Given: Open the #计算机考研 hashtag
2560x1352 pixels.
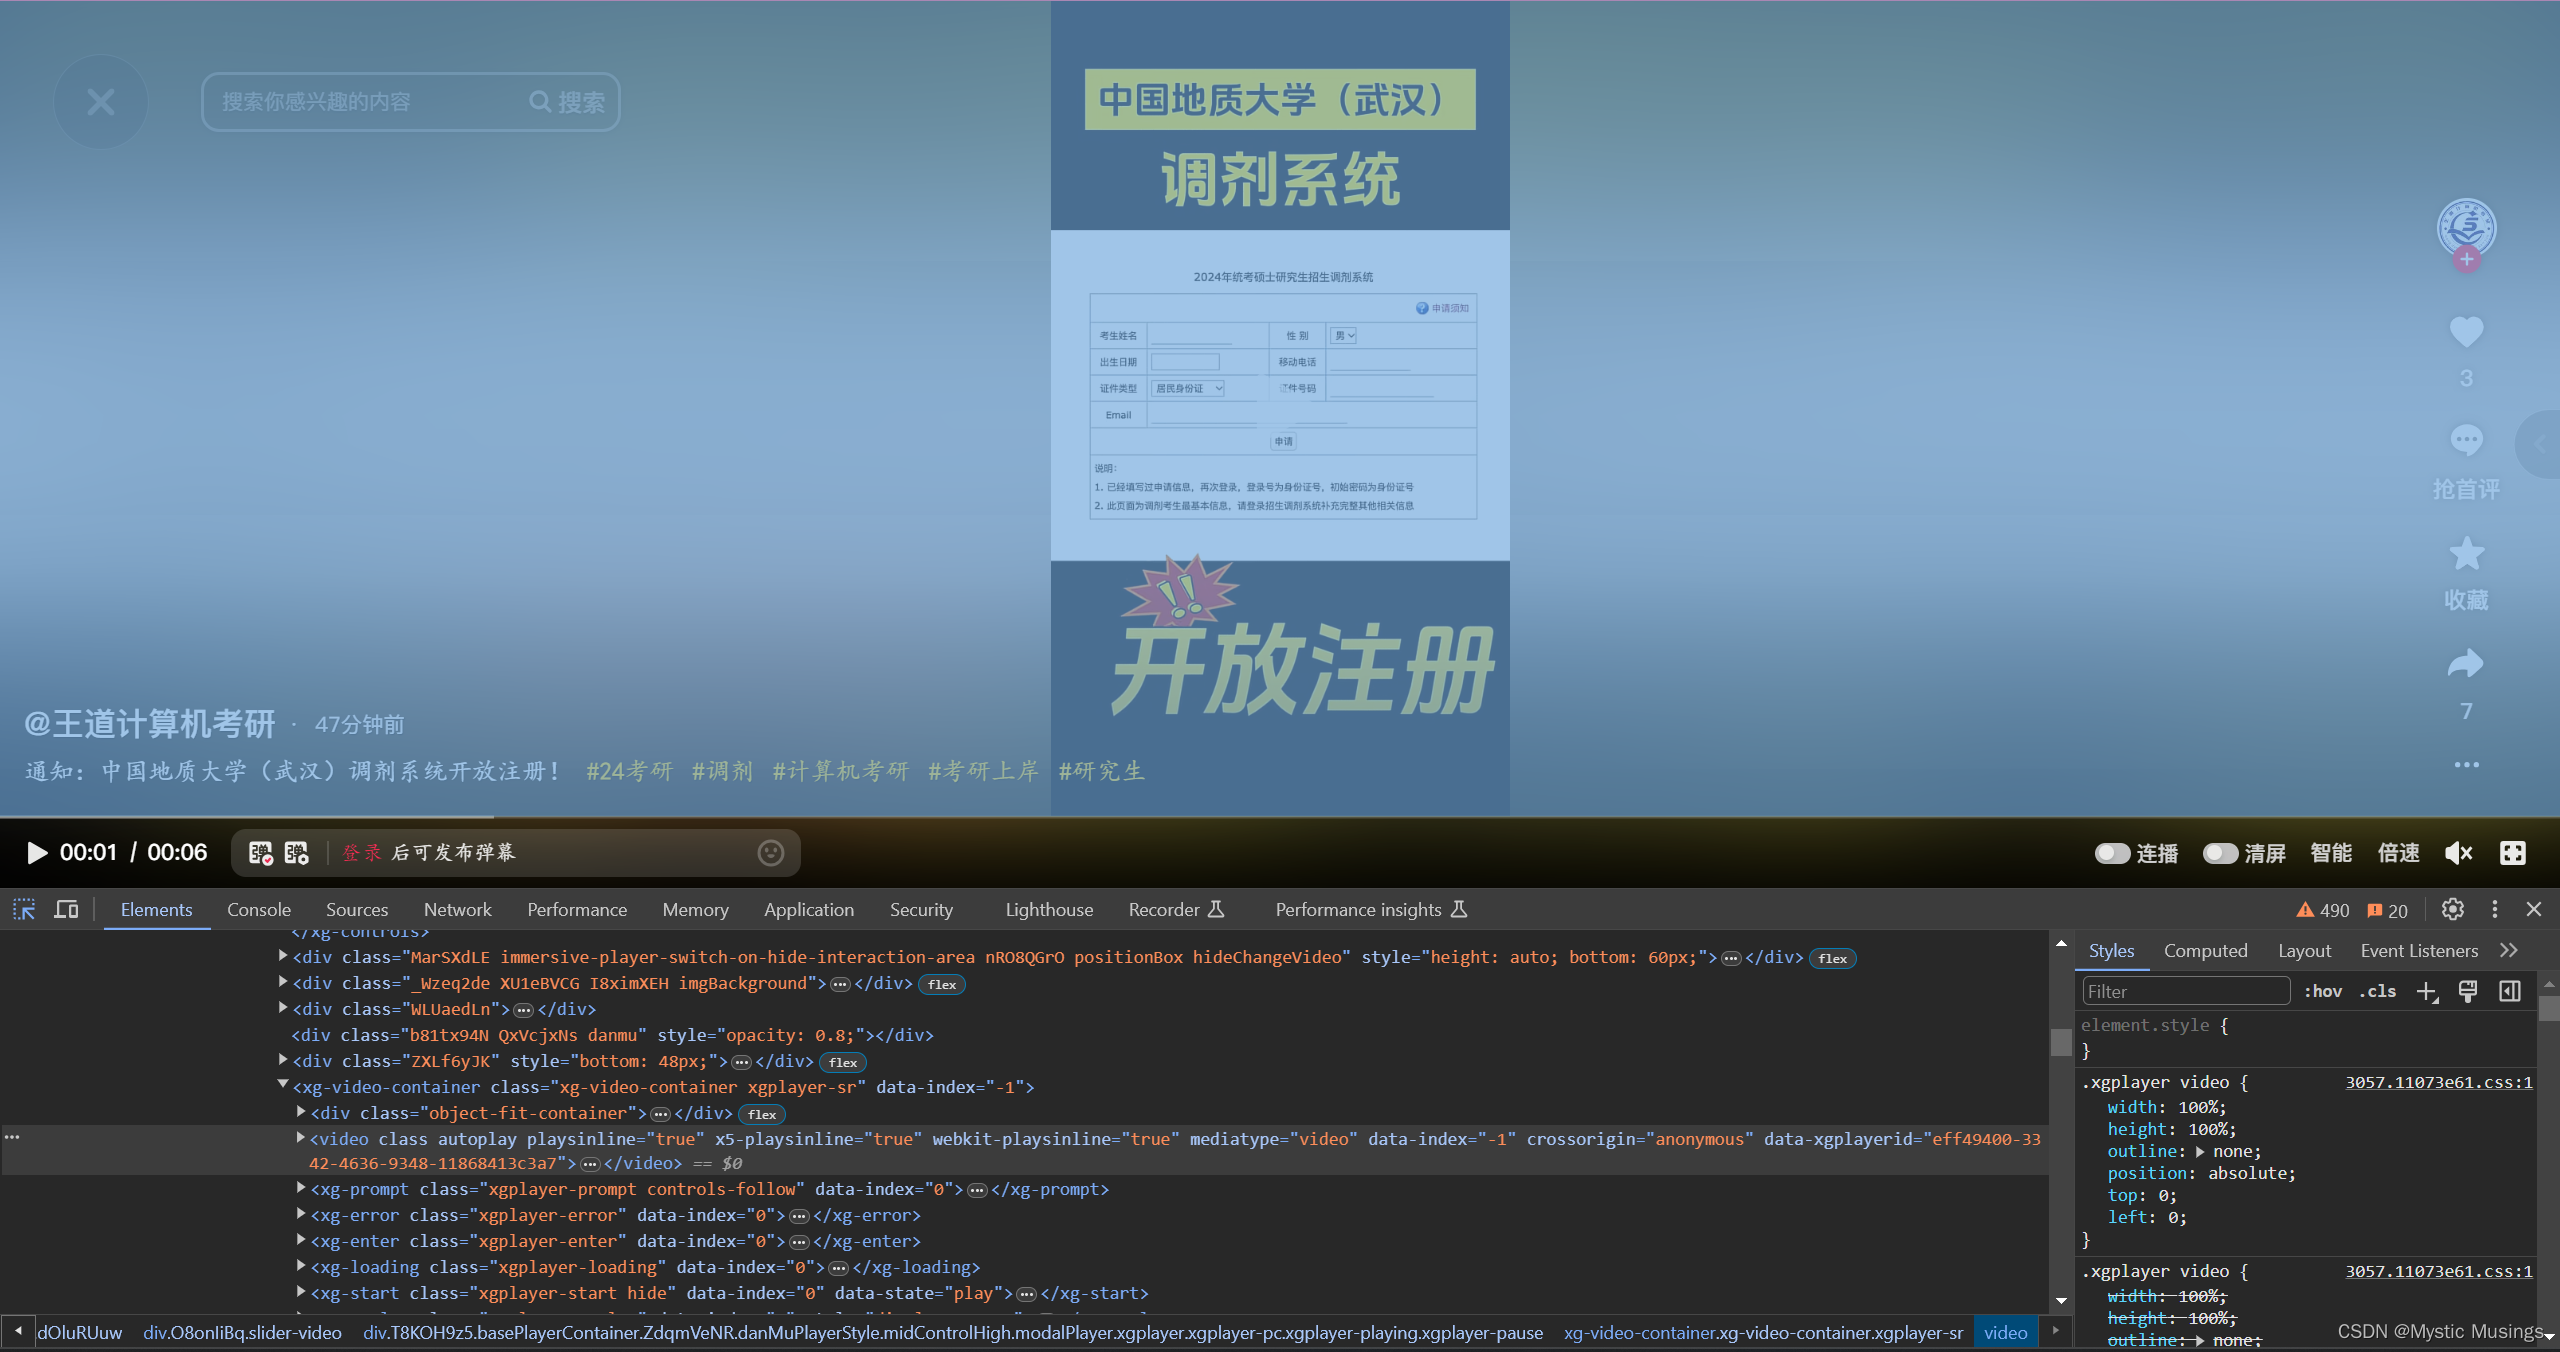Looking at the screenshot, I should 841,771.
